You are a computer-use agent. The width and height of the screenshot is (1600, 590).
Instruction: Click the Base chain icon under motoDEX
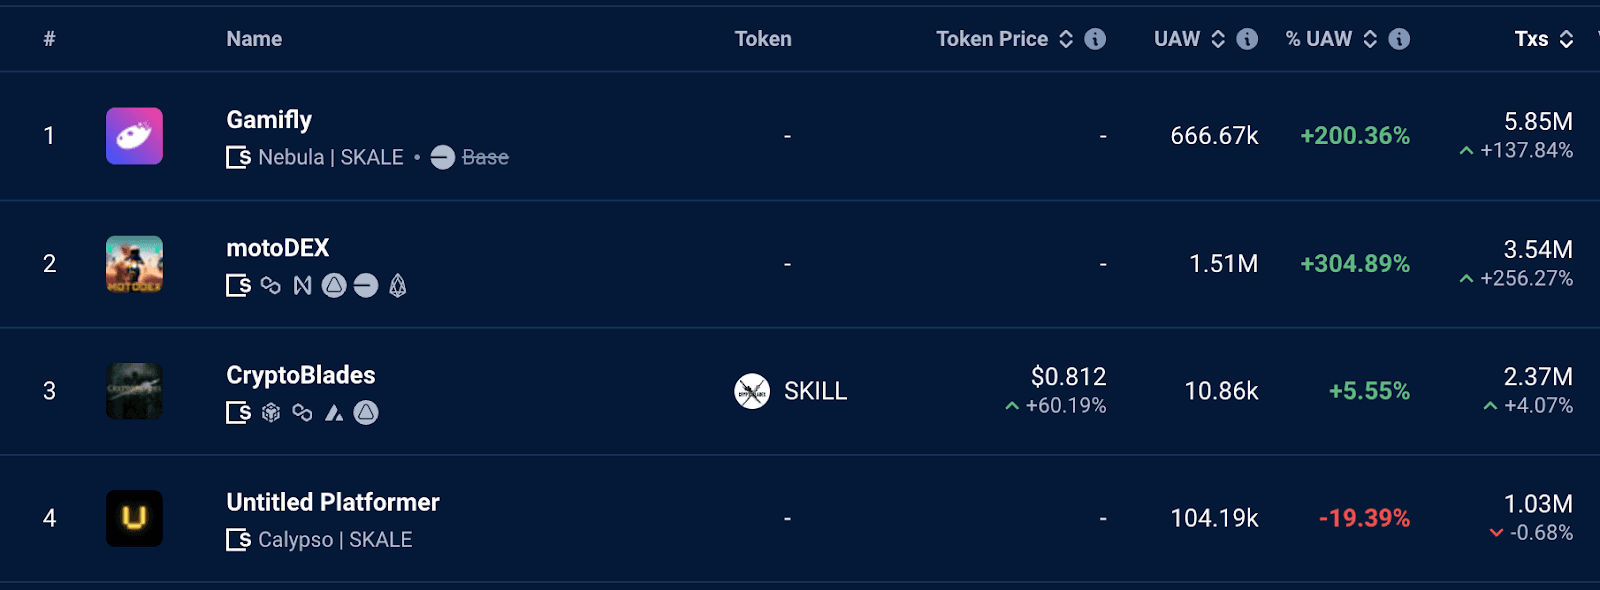[x=366, y=286]
